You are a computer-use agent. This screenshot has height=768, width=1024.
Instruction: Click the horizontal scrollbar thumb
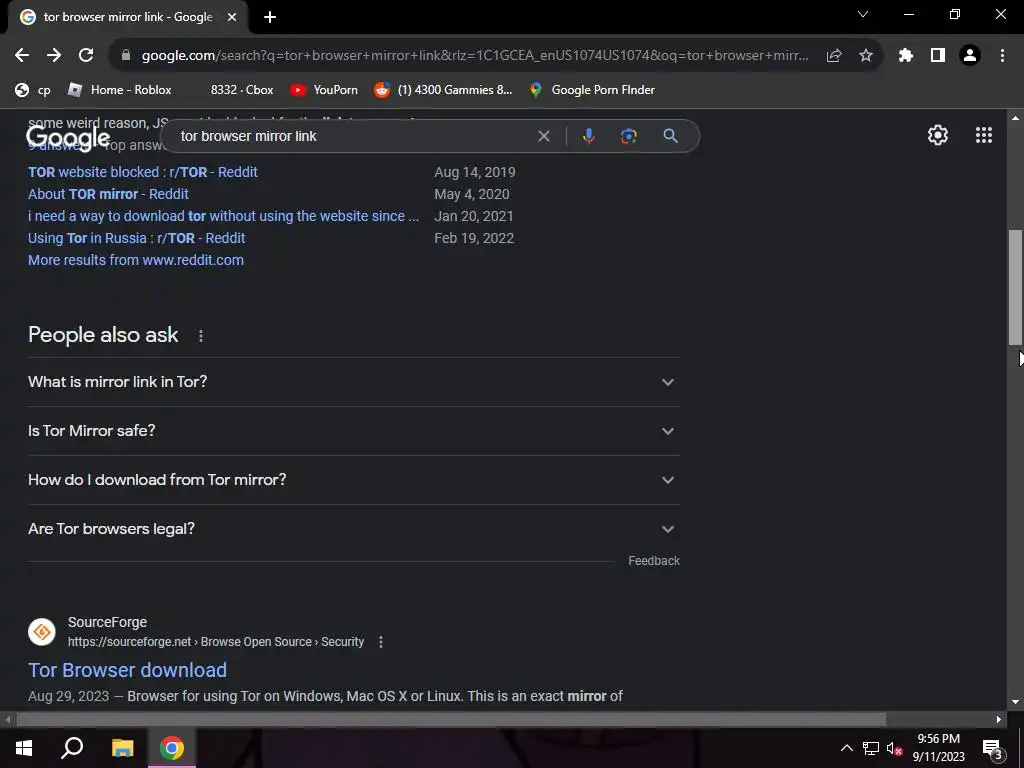click(451, 720)
